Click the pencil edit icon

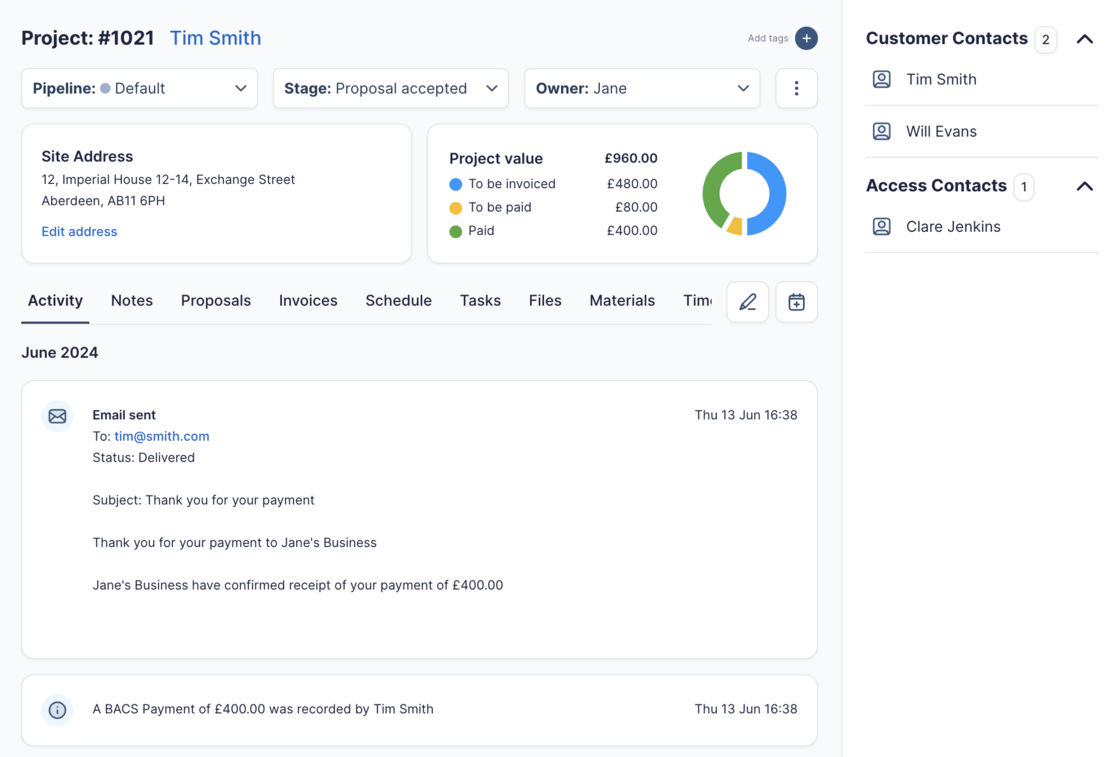coord(747,302)
